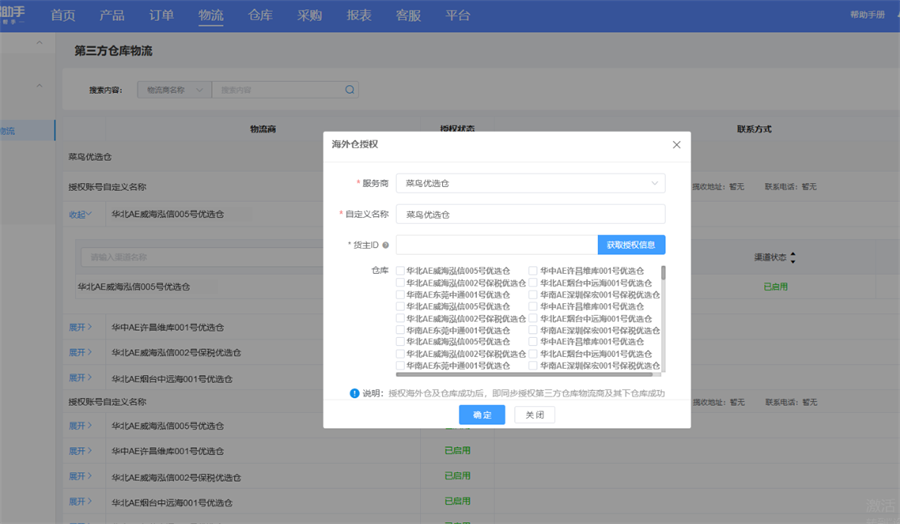This screenshot has height=524, width=900.
Task: Click the sort arrows beside 渠道状态
Action: coord(793,258)
